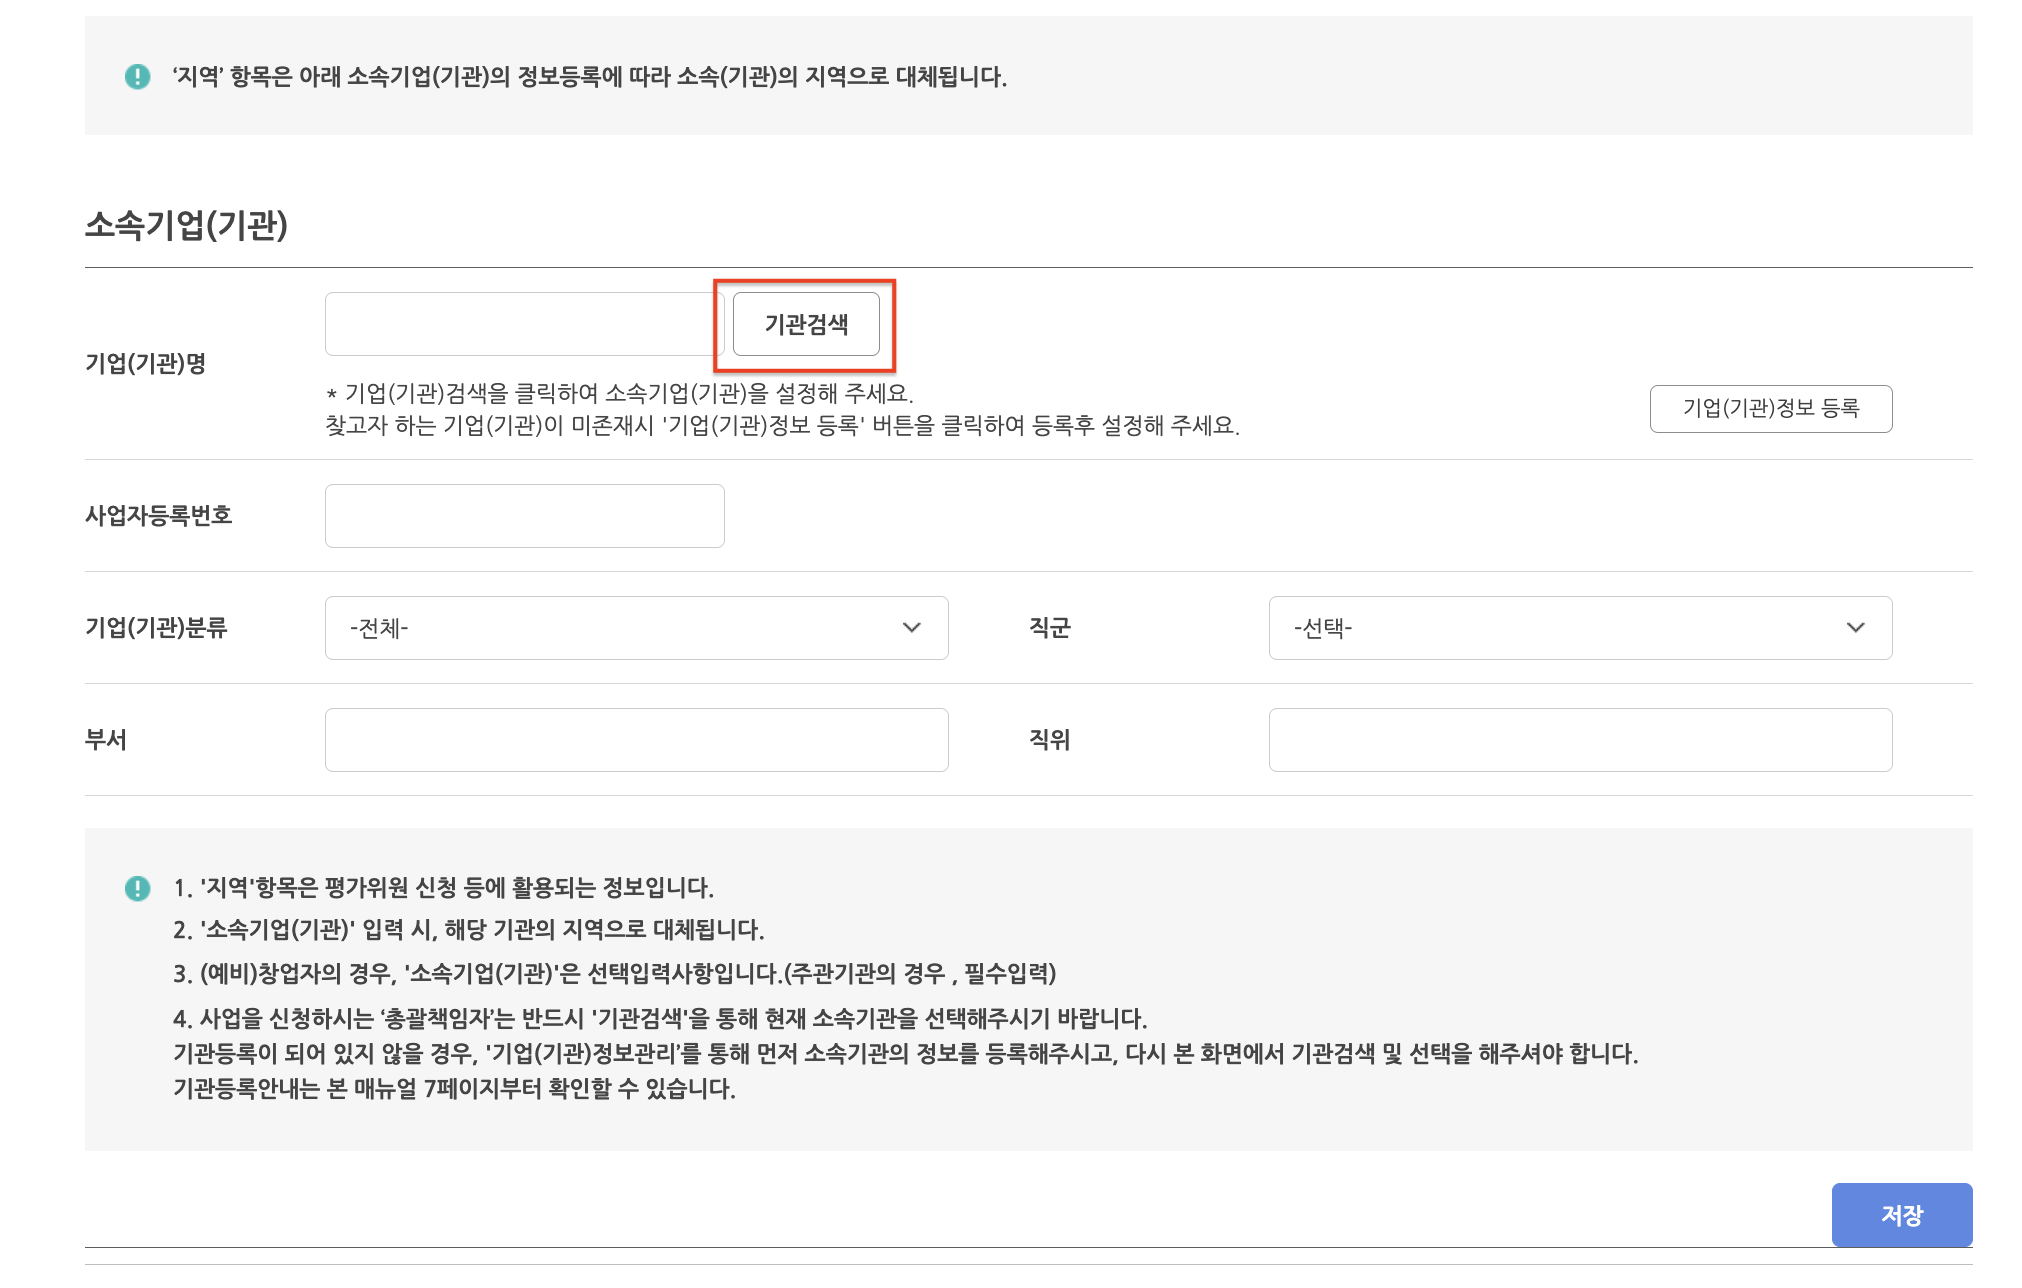Click the 직군 field label
2022x1288 pixels.
(x=1049, y=628)
